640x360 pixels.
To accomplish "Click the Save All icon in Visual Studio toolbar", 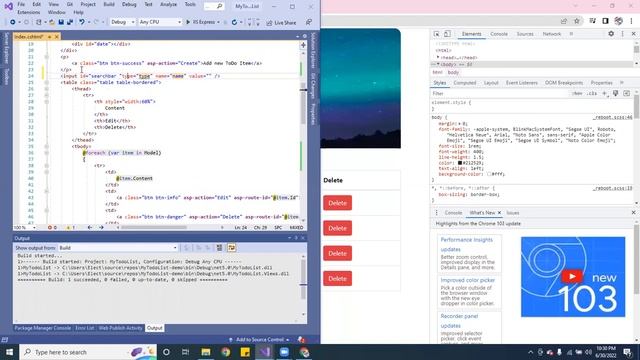I will 70,22.
